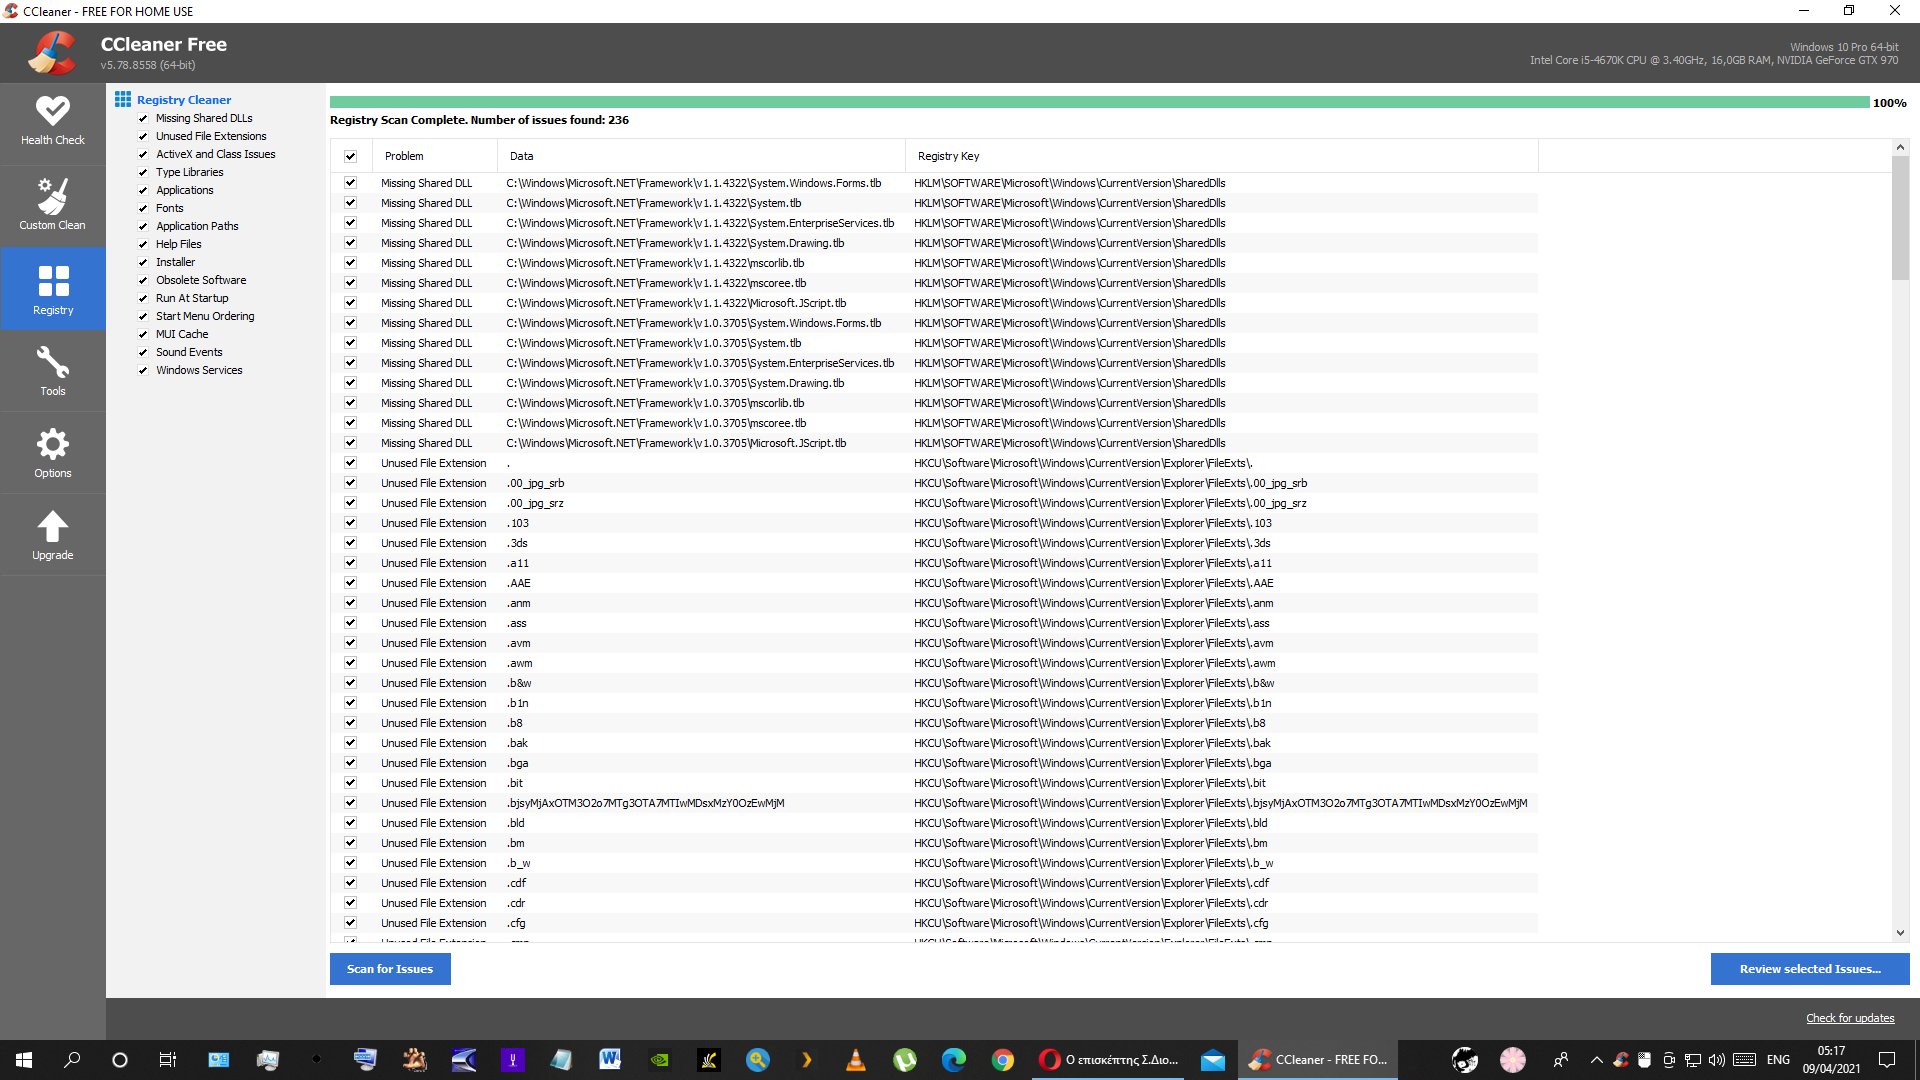Click the Start Menu Ordering label

pos(205,316)
